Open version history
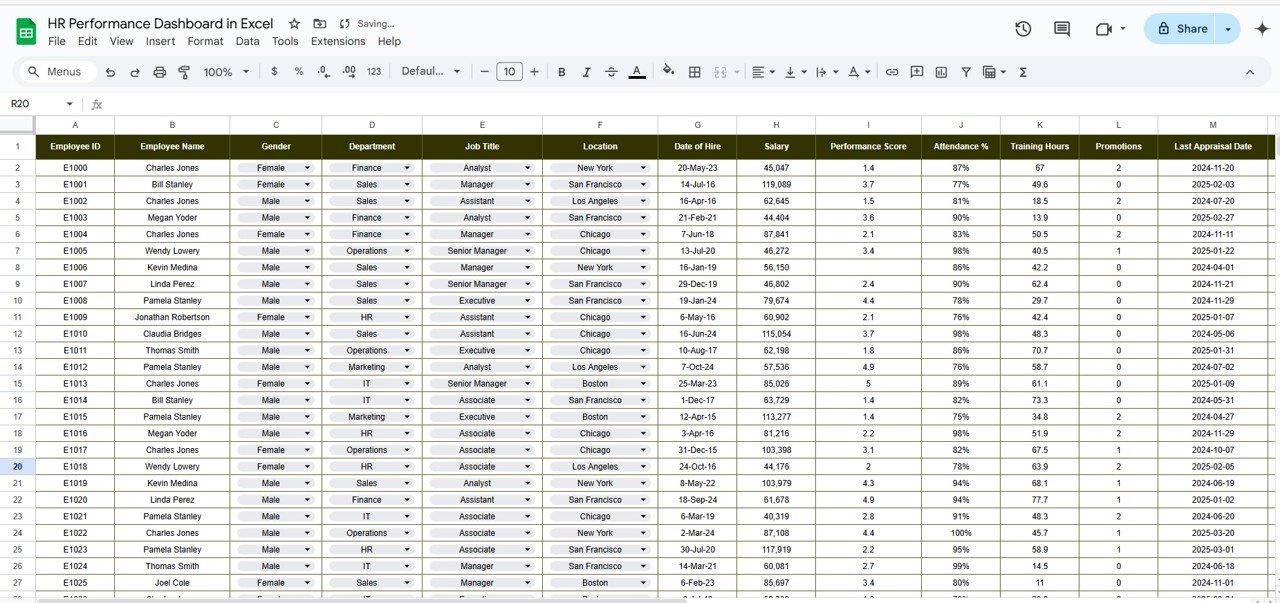This screenshot has width=1280, height=603. tap(1023, 29)
